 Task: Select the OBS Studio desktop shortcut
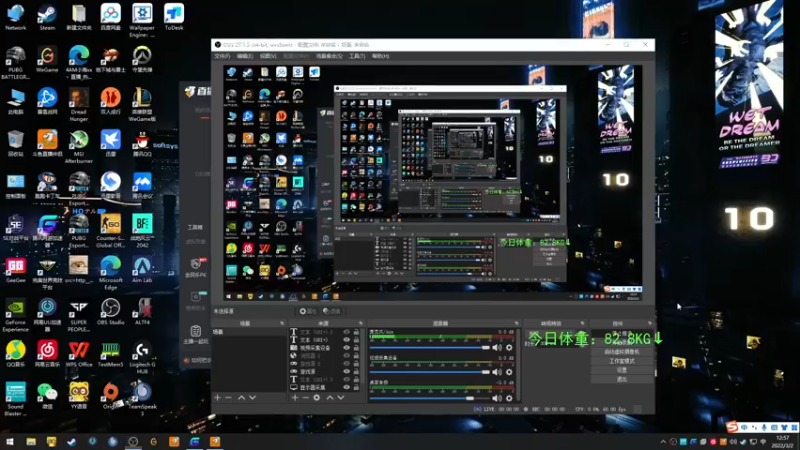pyautogui.click(x=110, y=311)
